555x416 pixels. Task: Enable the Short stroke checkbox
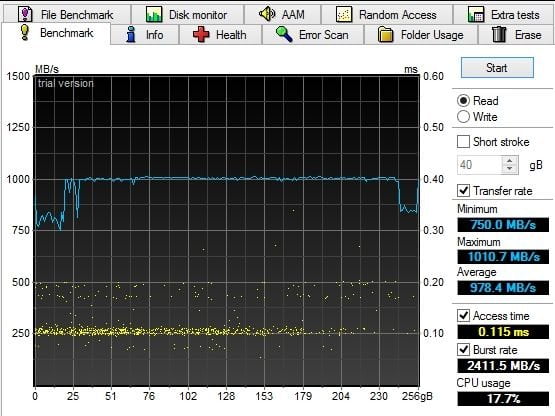click(x=463, y=142)
